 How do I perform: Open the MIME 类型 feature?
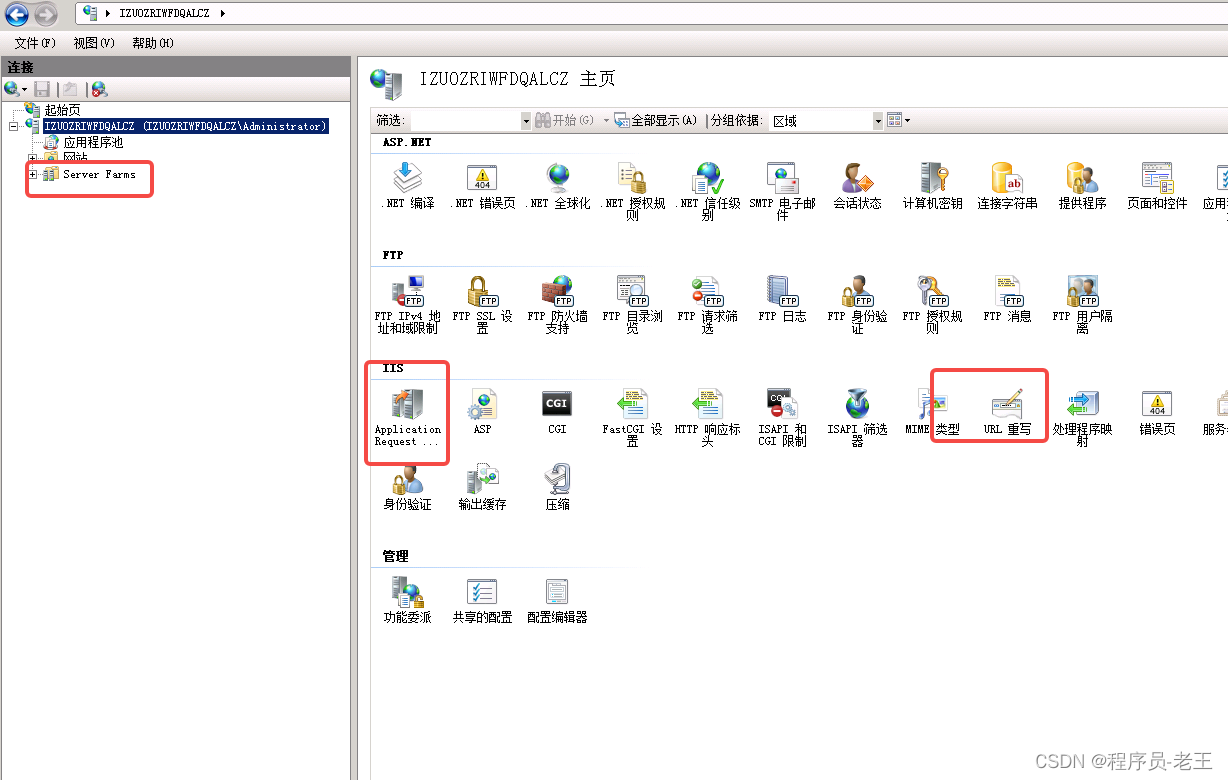(x=932, y=412)
